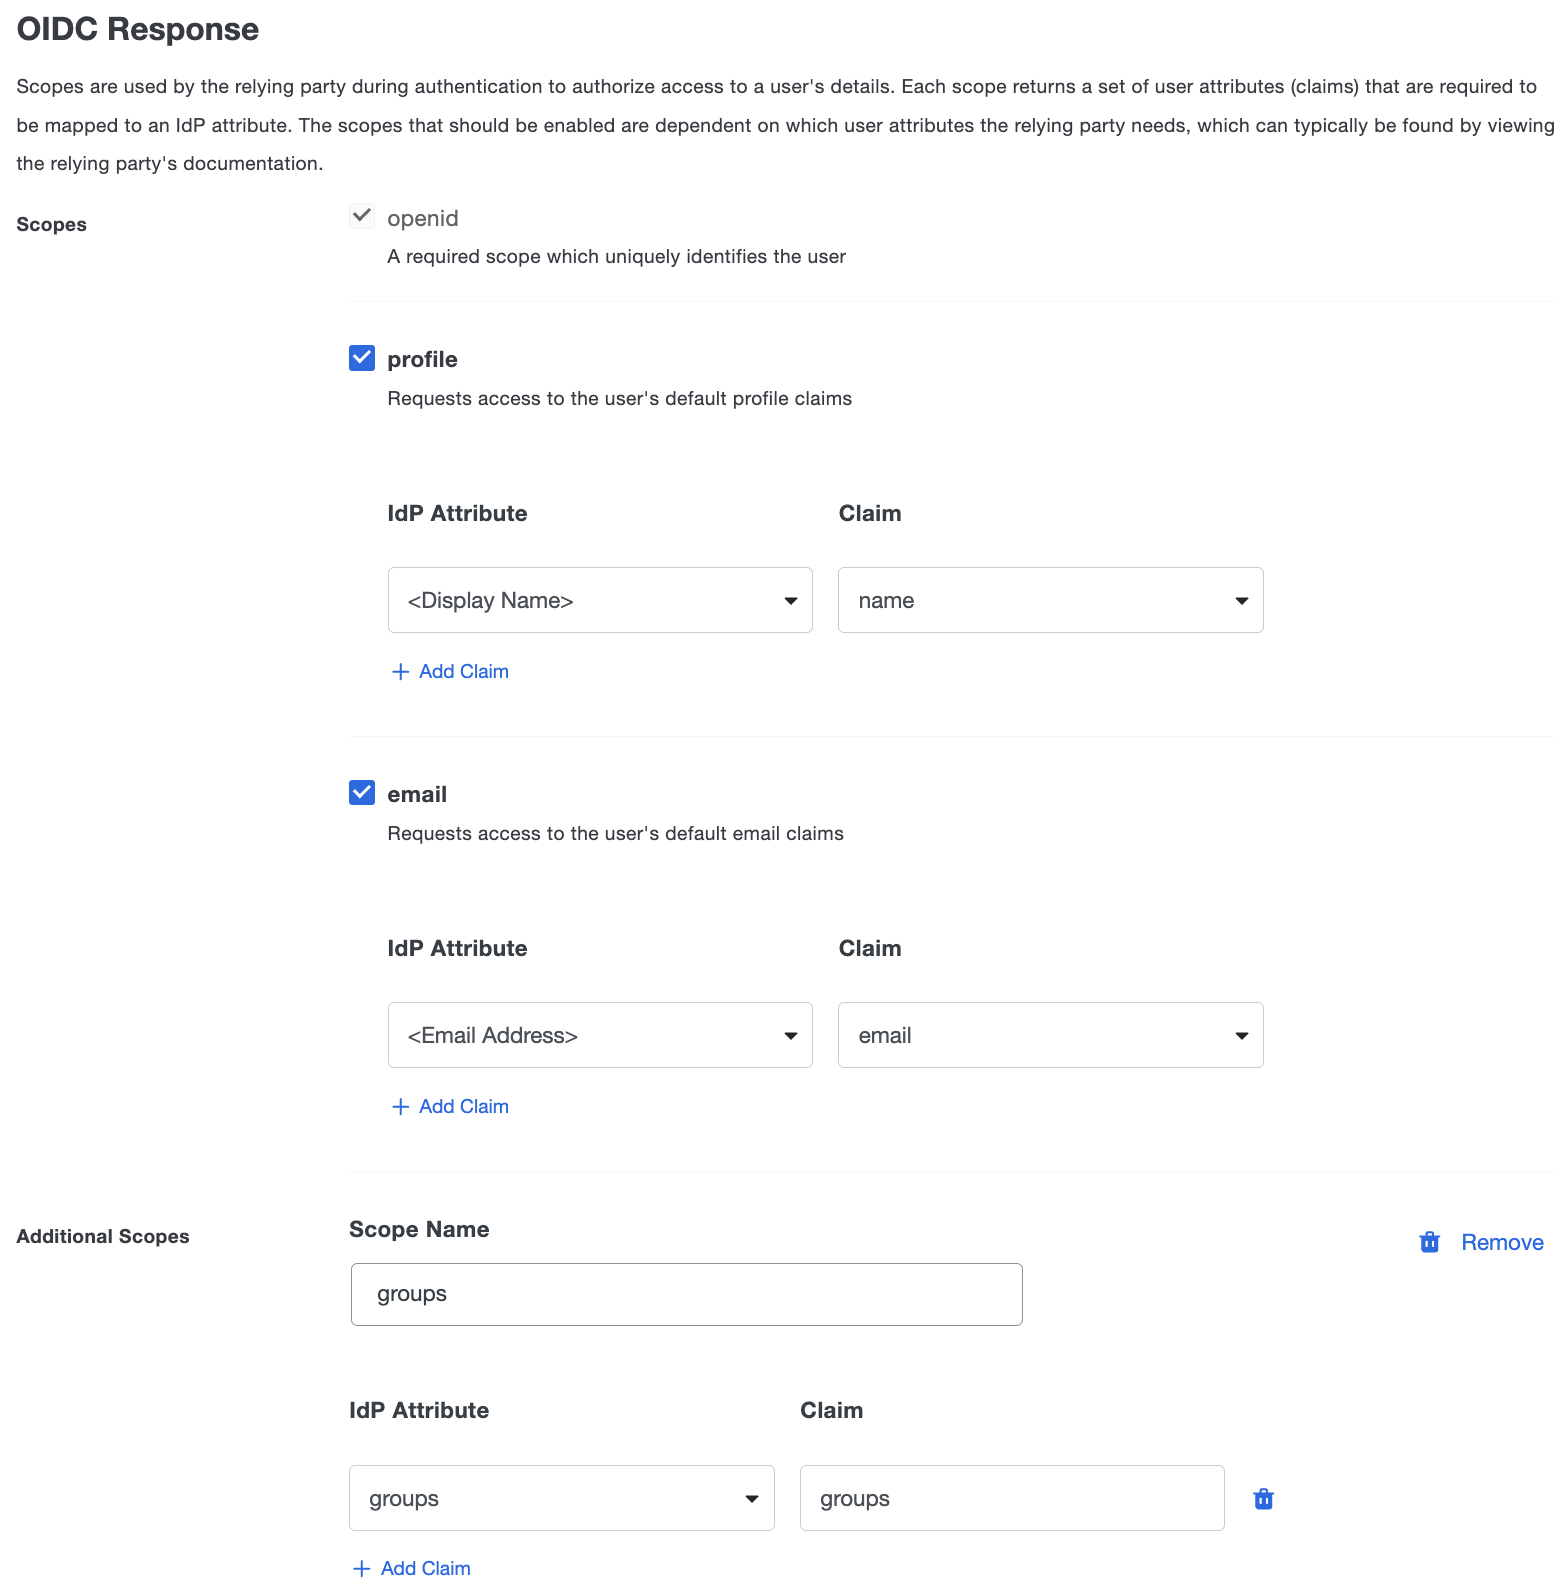The width and height of the screenshot is (1568, 1590).
Task: Uncheck the profile scope checkbox
Action: pos(361,357)
